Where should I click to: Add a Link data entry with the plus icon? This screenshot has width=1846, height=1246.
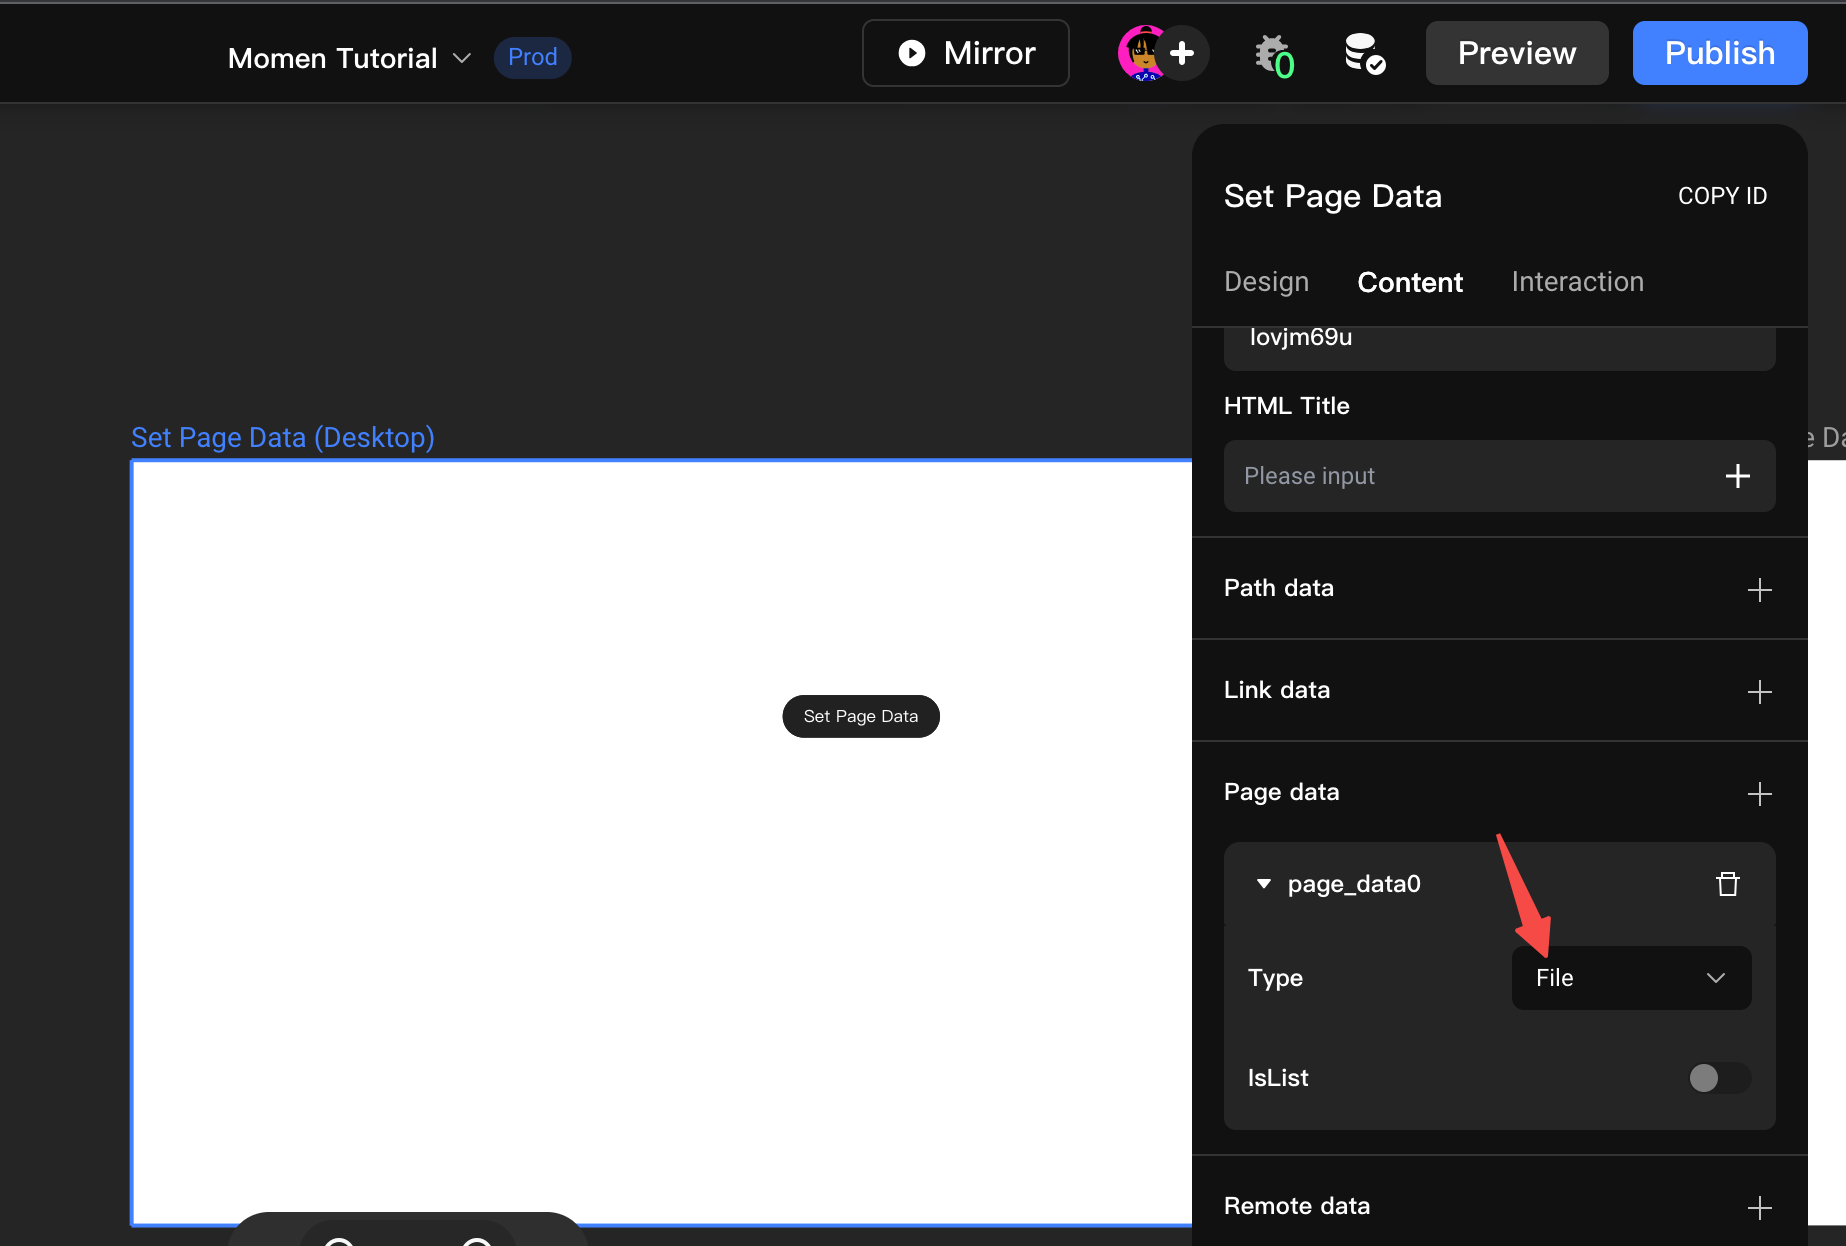pyautogui.click(x=1760, y=691)
